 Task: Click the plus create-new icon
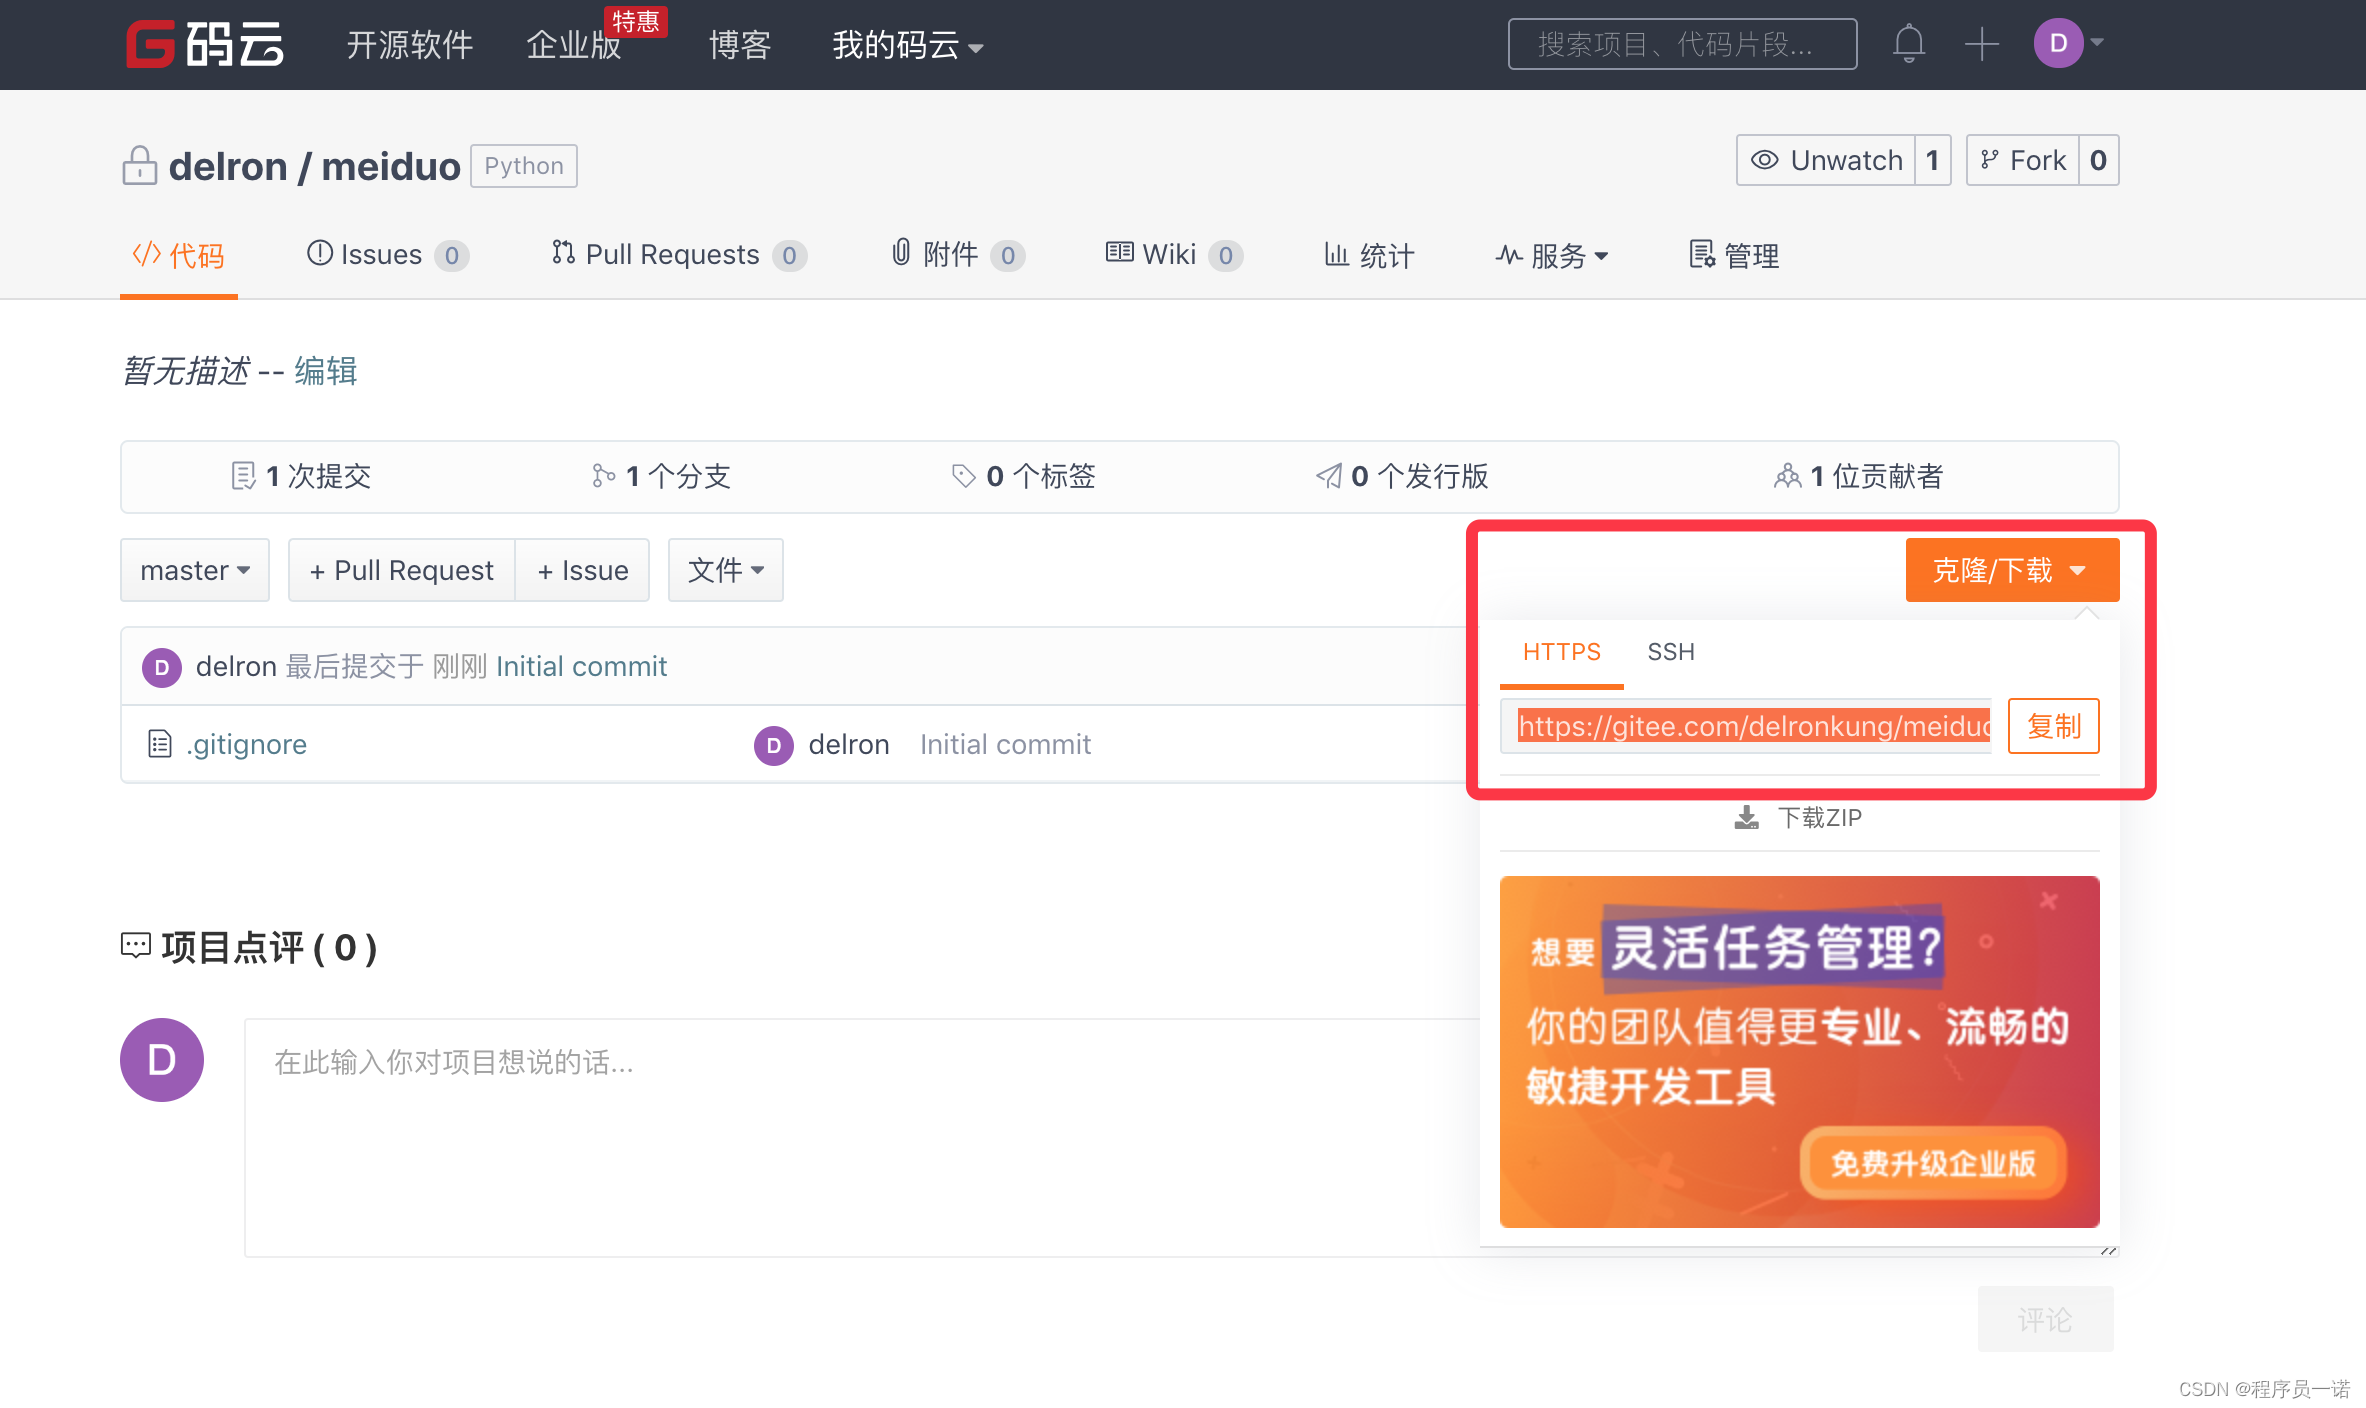point(1981,44)
